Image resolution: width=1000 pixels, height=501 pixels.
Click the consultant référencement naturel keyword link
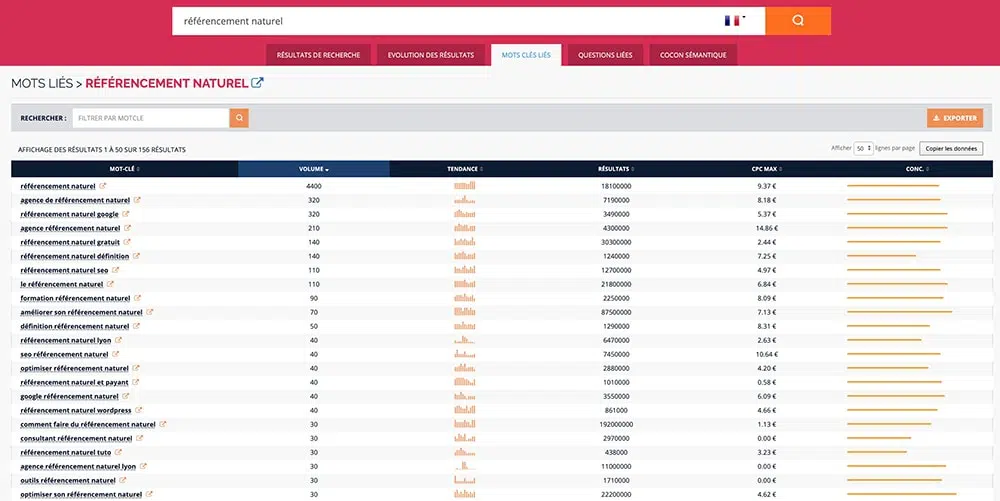pos(77,439)
